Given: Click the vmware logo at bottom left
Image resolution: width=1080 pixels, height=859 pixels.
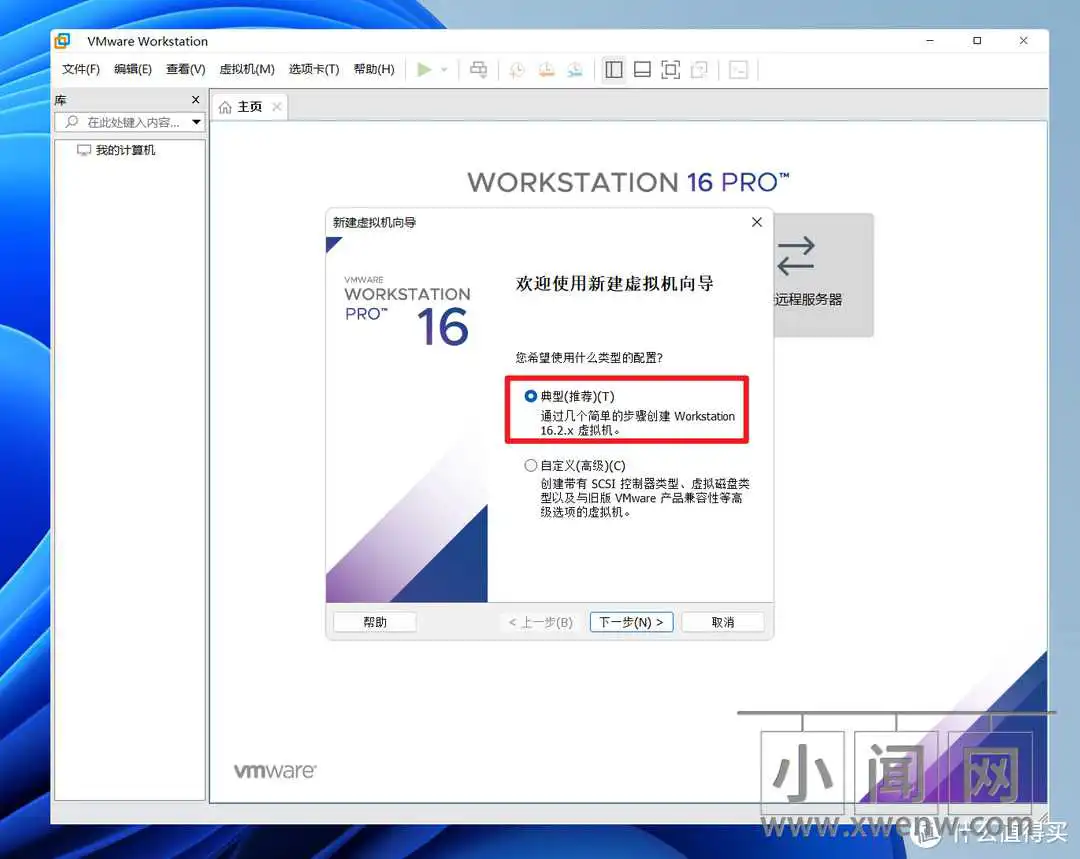Looking at the screenshot, I should tap(275, 771).
